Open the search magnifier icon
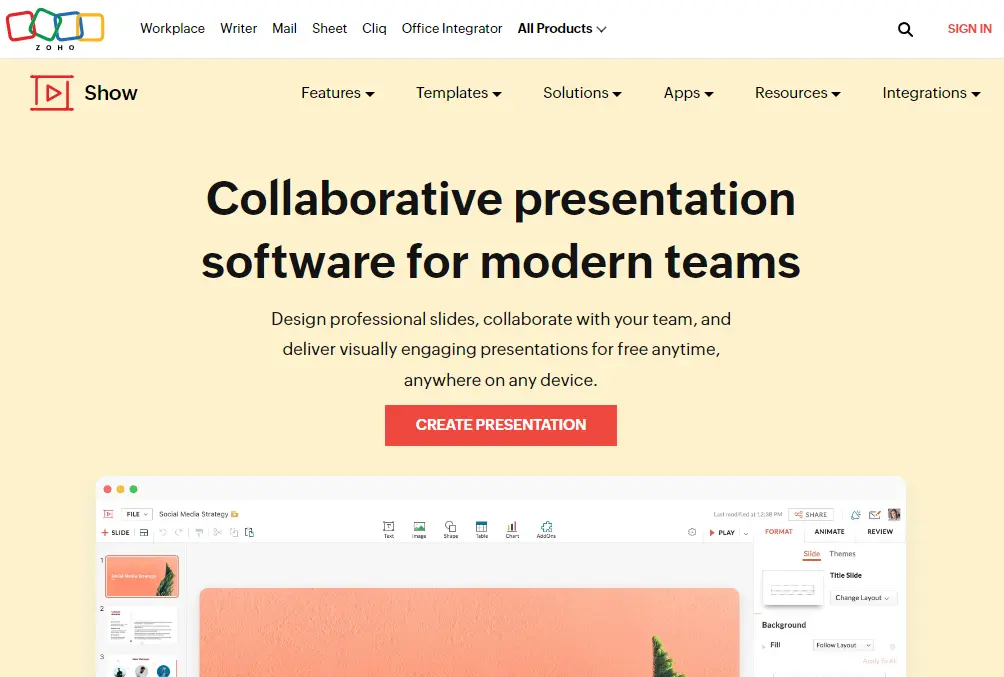 tap(905, 30)
